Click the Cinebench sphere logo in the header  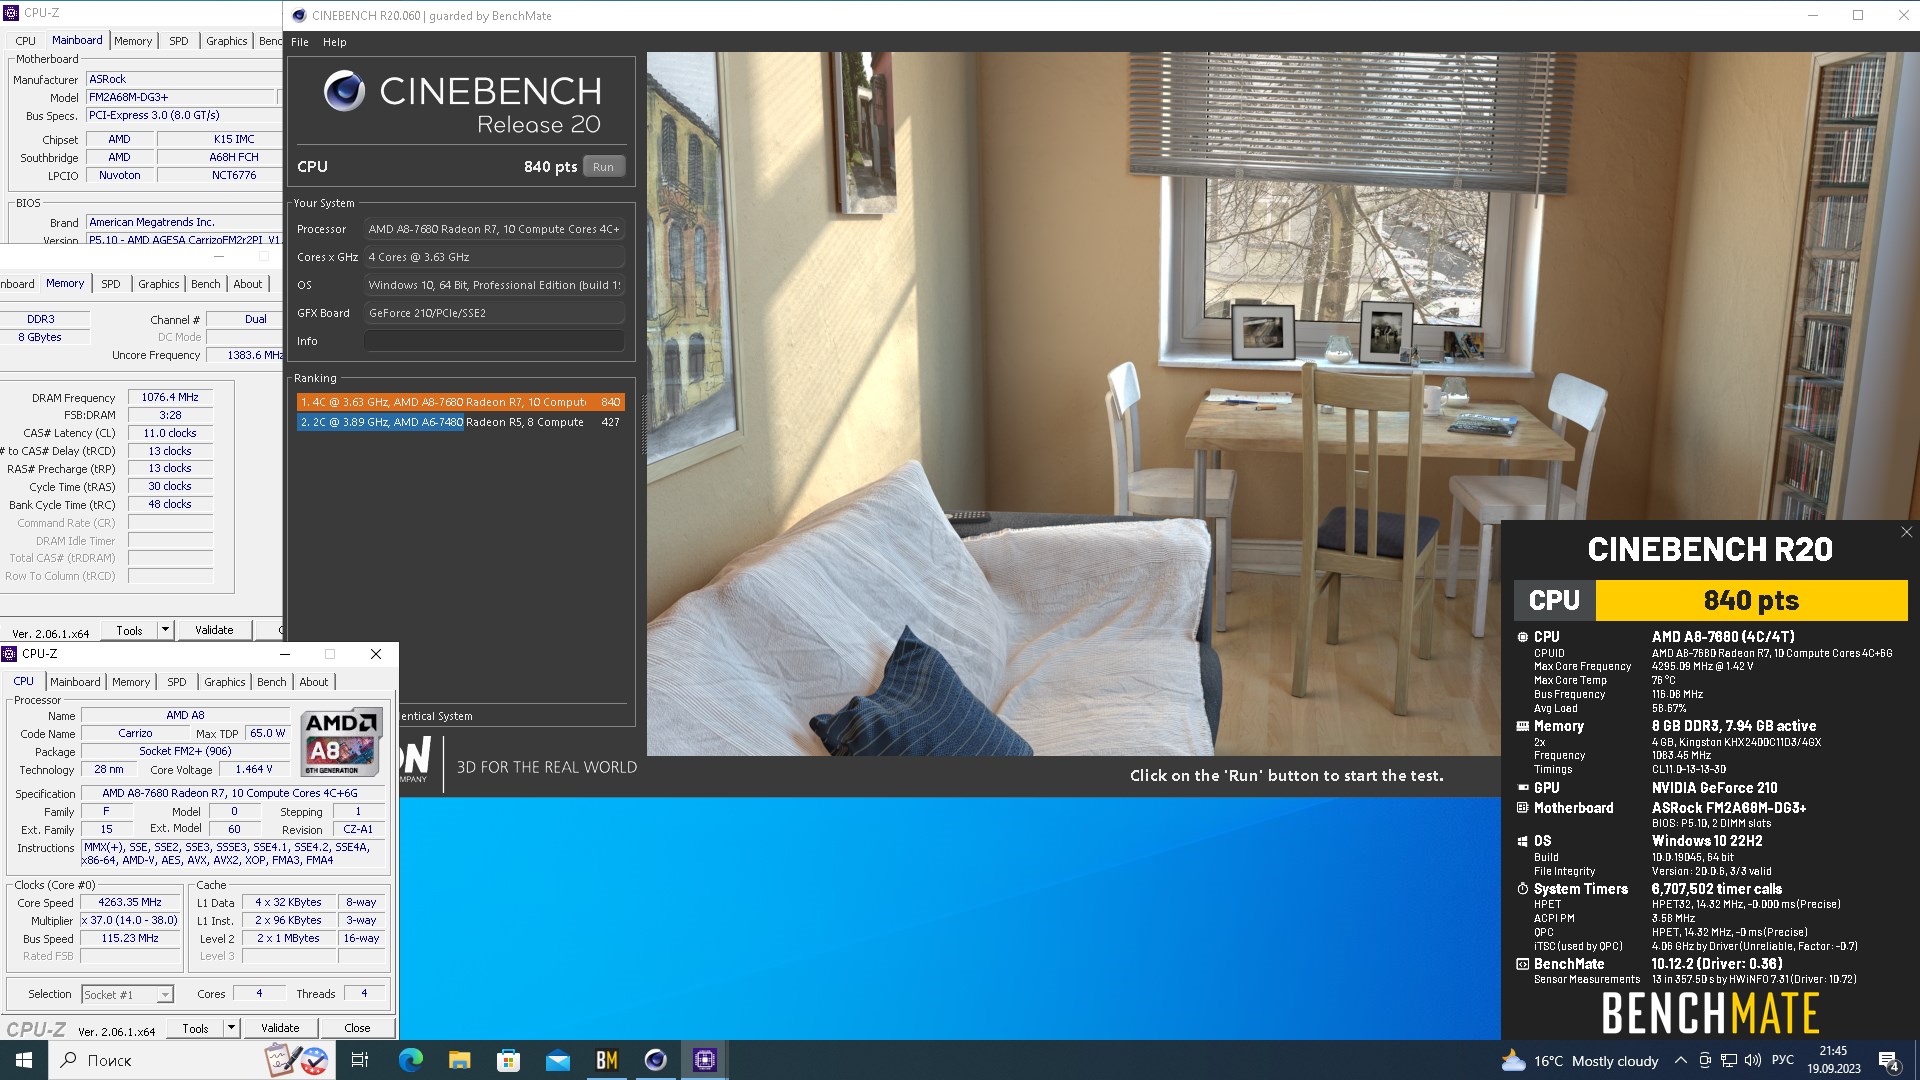pyautogui.click(x=344, y=91)
